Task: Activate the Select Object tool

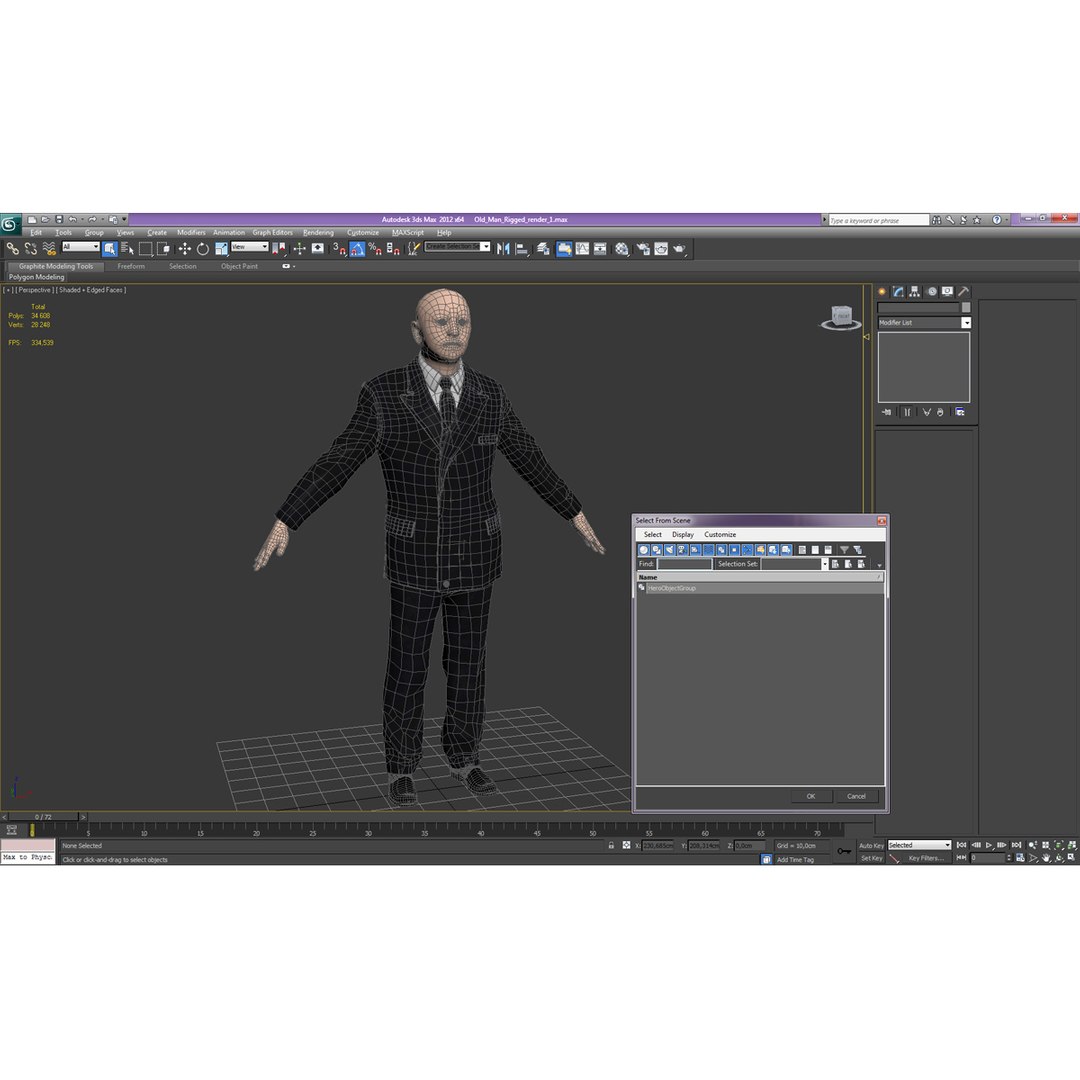Action: [110, 249]
